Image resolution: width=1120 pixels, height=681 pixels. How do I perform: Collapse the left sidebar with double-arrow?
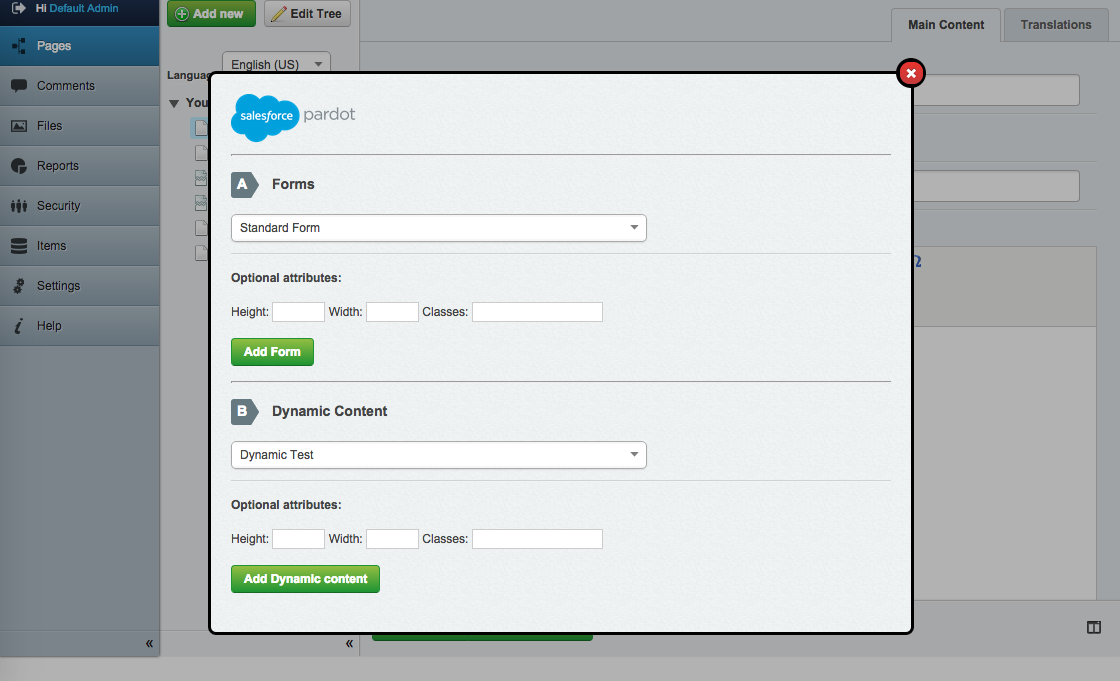149,643
